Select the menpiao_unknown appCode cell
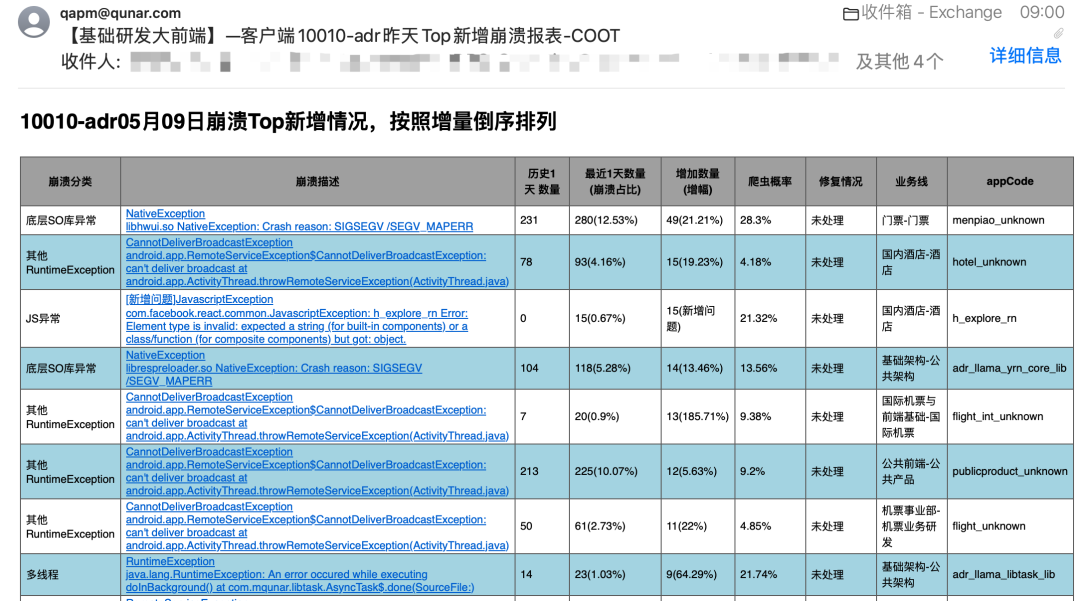The image size is (1080, 601). click(x=1010, y=220)
